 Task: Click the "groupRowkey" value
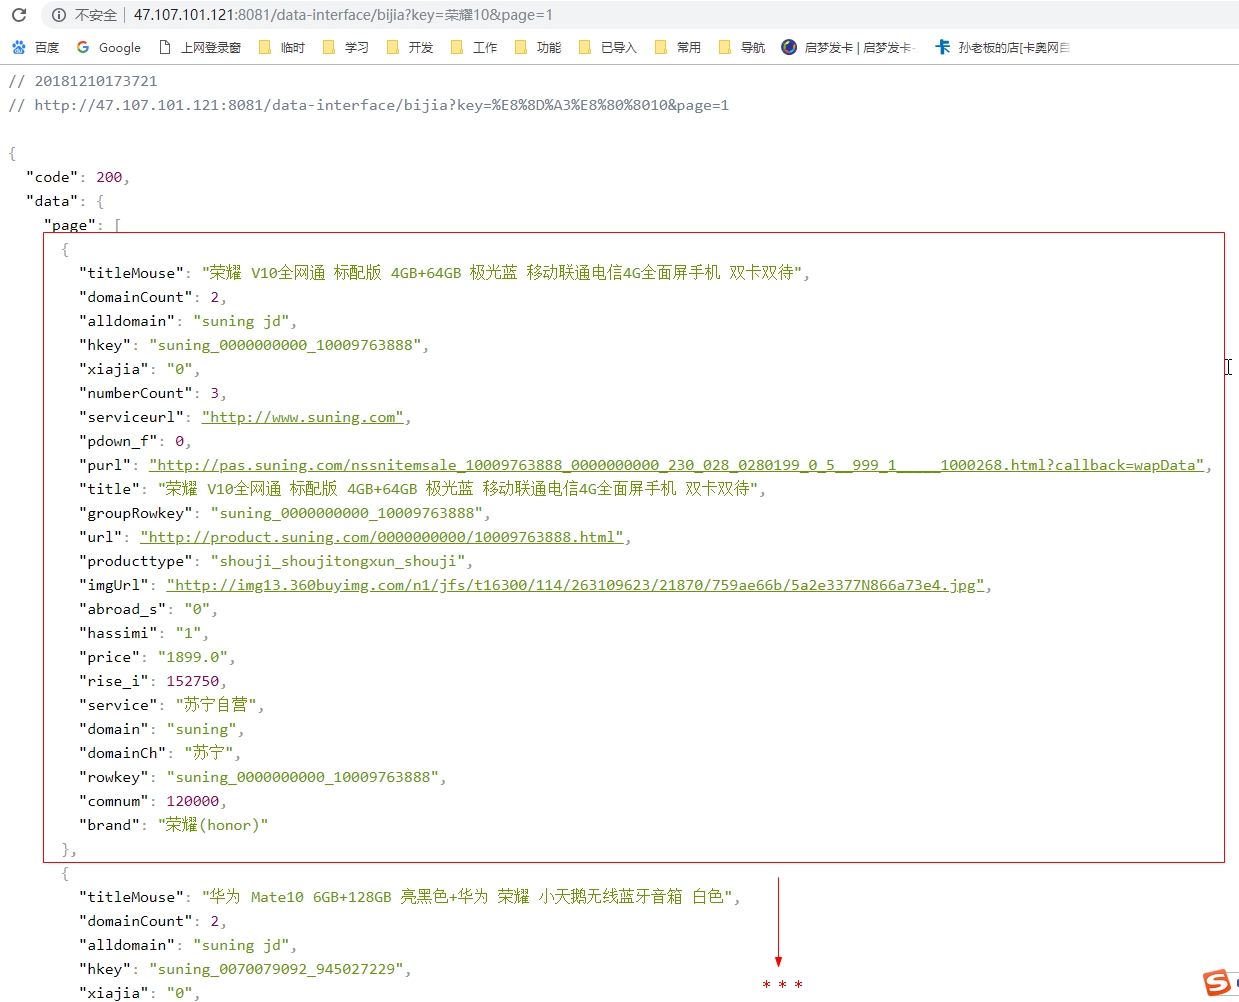click(x=347, y=513)
